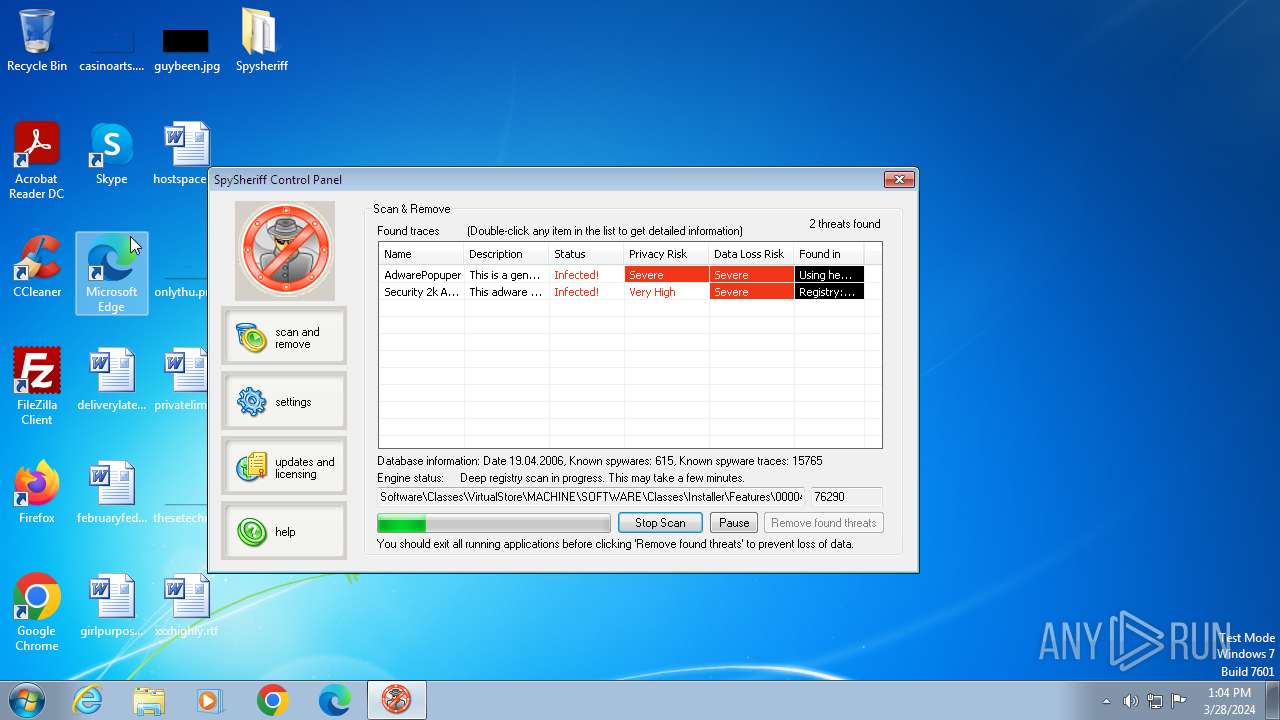Open updates and licensing section
The height and width of the screenshot is (720, 1280).
(x=284, y=467)
